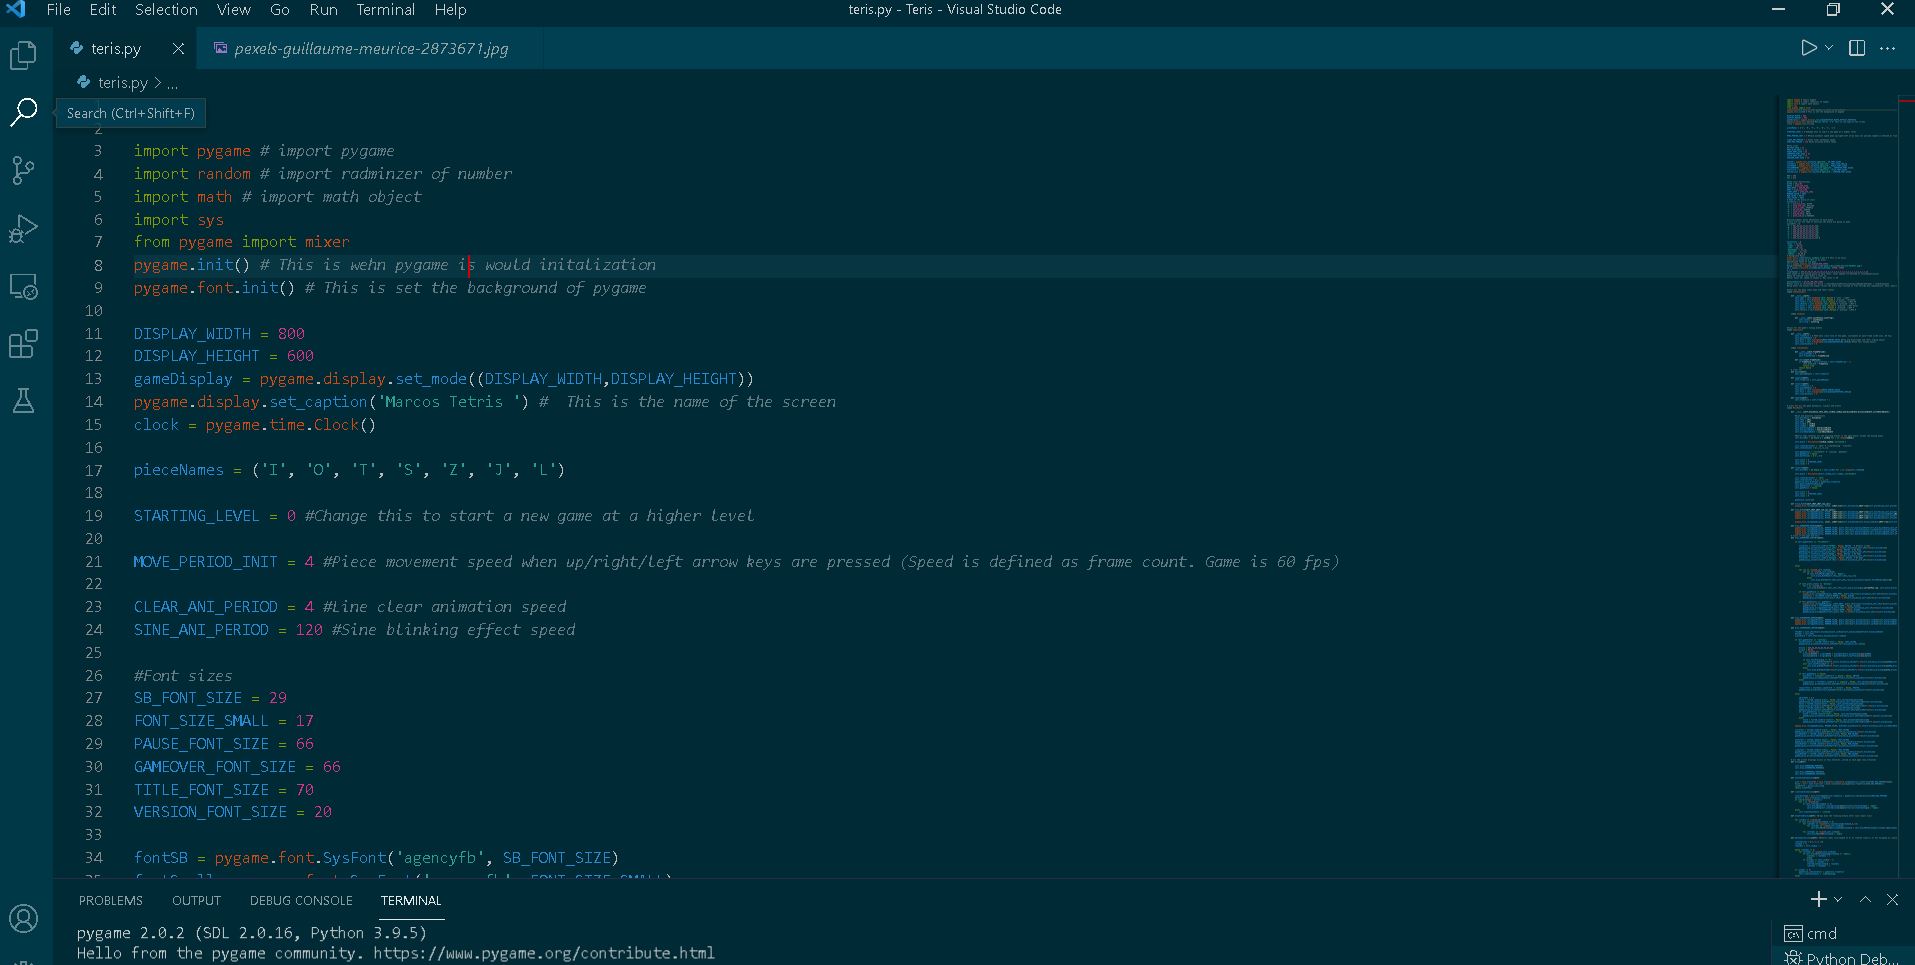Click the teris.py breadcrumb item
This screenshot has height=965, width=1915.
coord(122,83)
